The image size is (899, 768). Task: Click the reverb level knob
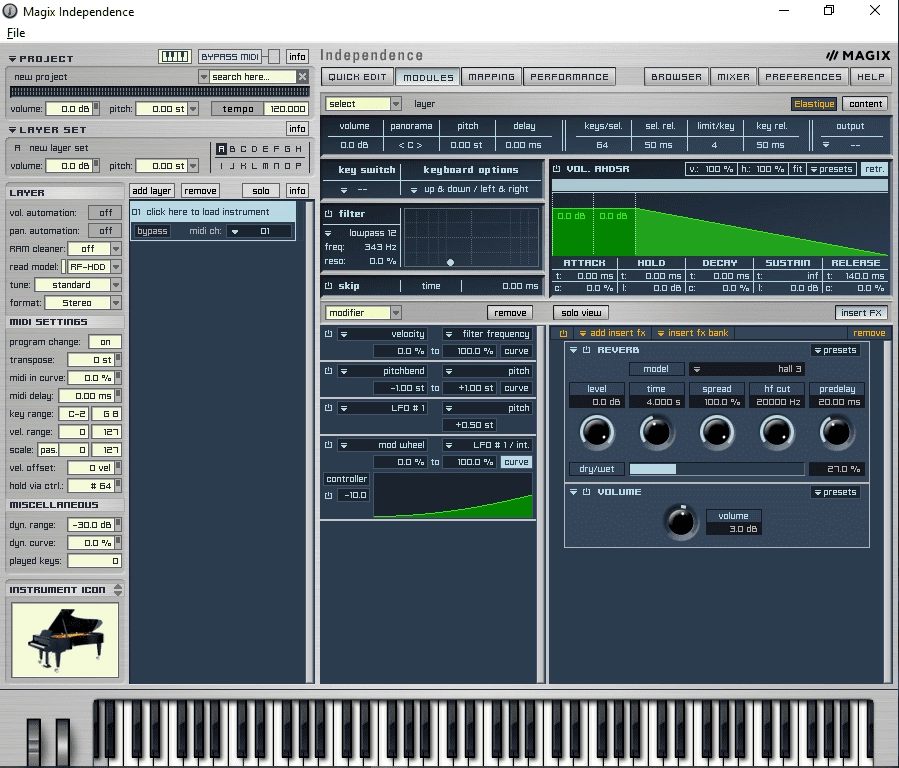597,432
